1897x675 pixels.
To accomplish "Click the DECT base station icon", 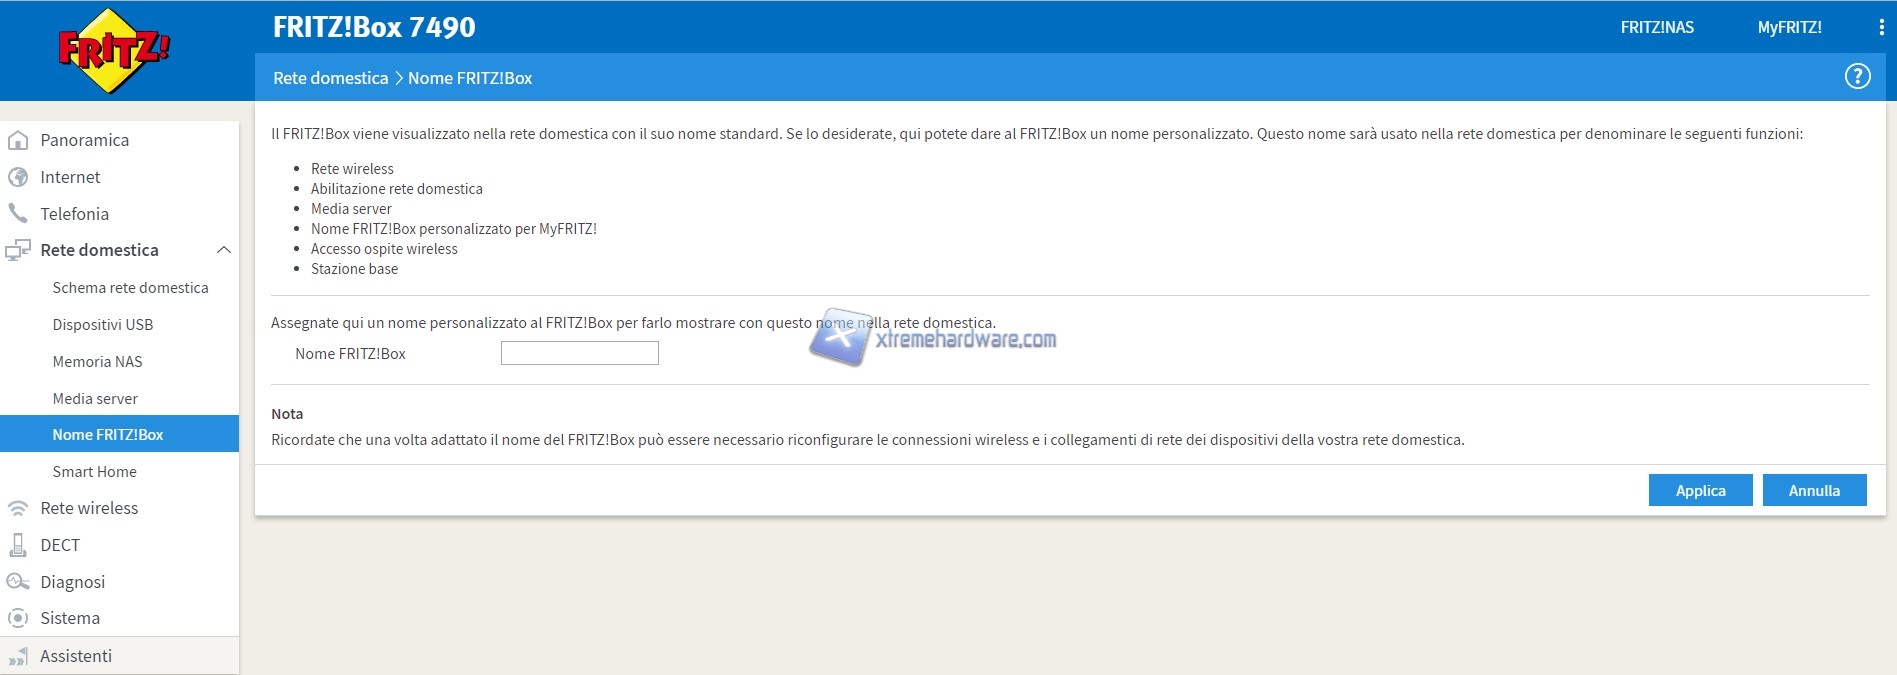I will 18,545.
